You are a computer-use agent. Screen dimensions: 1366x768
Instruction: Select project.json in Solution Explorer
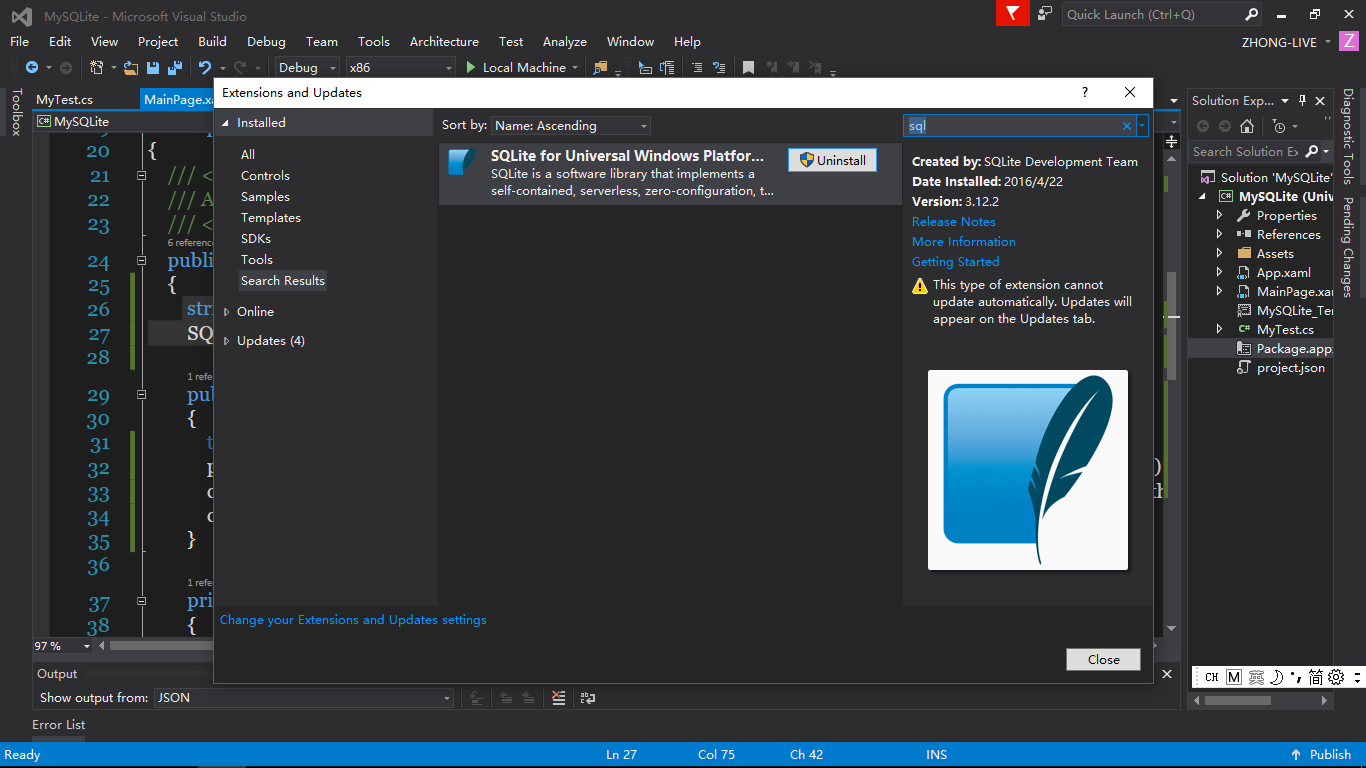tap(1290, 368)
